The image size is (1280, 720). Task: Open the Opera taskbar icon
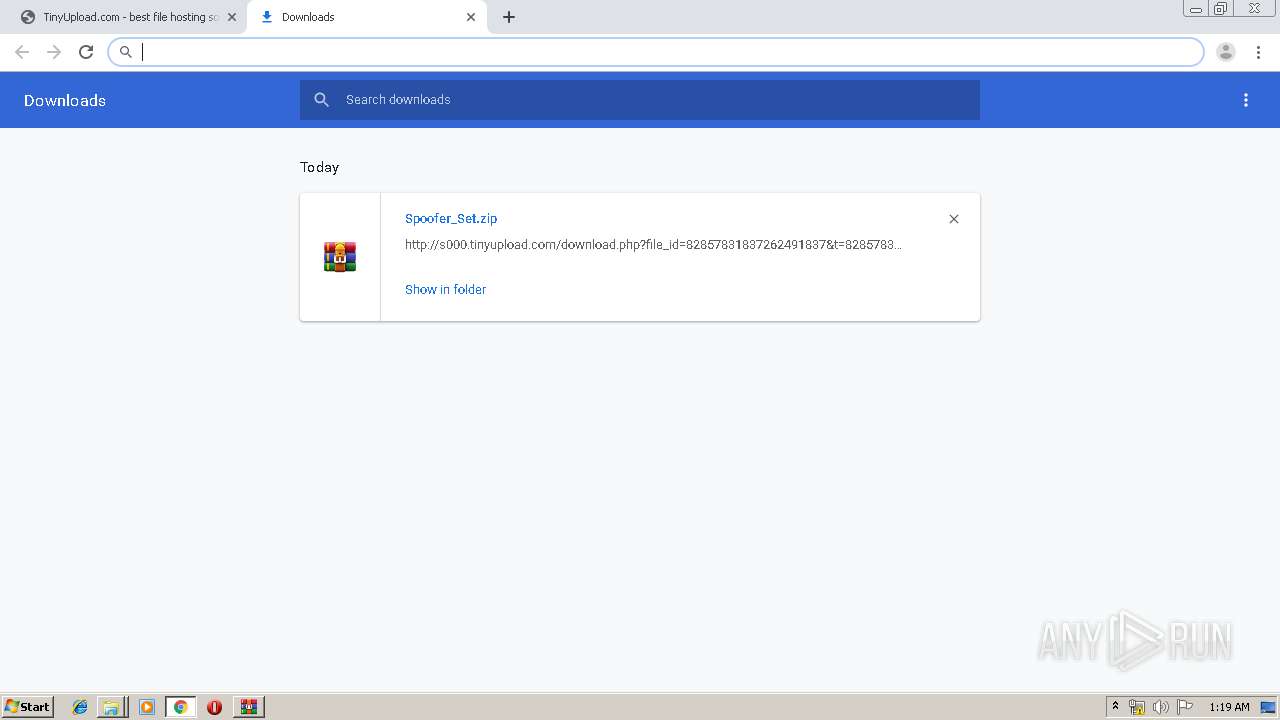coord(214,707)
